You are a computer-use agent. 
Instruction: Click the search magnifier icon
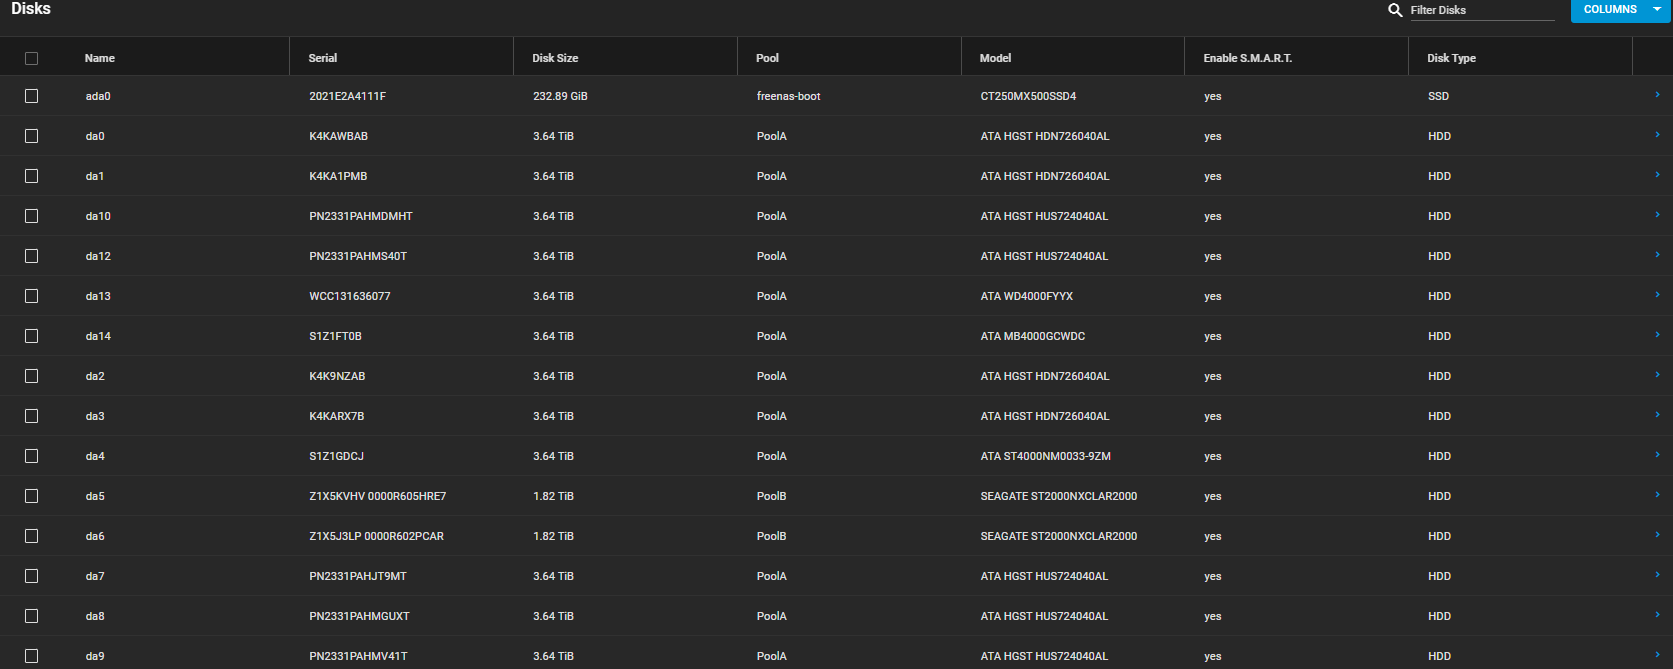(x=1395, y=10)
